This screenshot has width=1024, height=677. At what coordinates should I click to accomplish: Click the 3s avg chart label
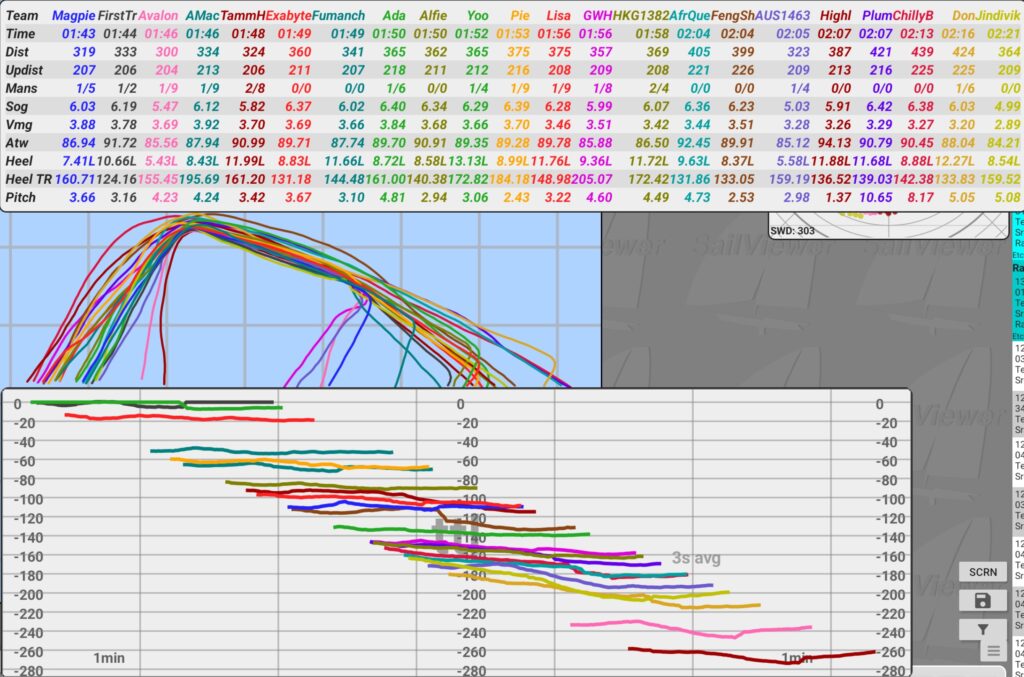(696, 558)
